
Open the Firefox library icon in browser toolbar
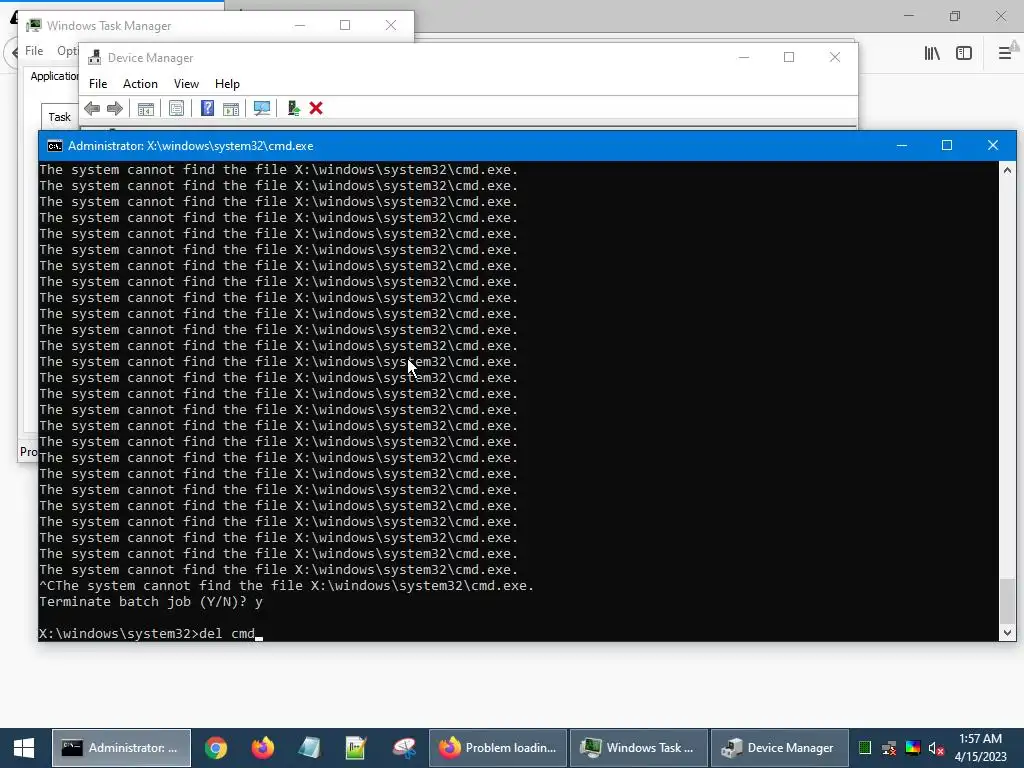[932, 54]
